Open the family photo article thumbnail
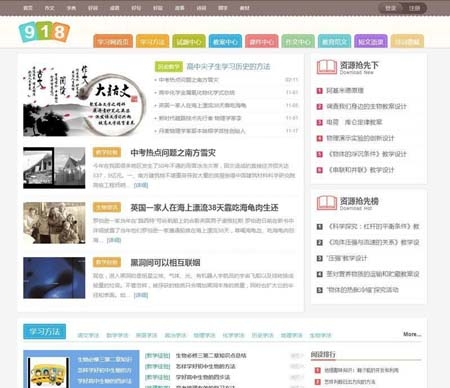This screenshot has height=388, width=450. point(54,223)
